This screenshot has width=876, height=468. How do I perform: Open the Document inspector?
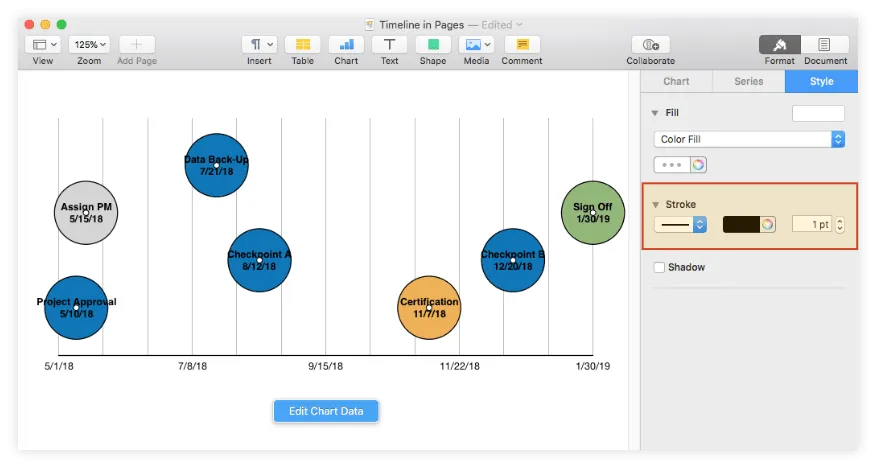click(x=825, y=45)
